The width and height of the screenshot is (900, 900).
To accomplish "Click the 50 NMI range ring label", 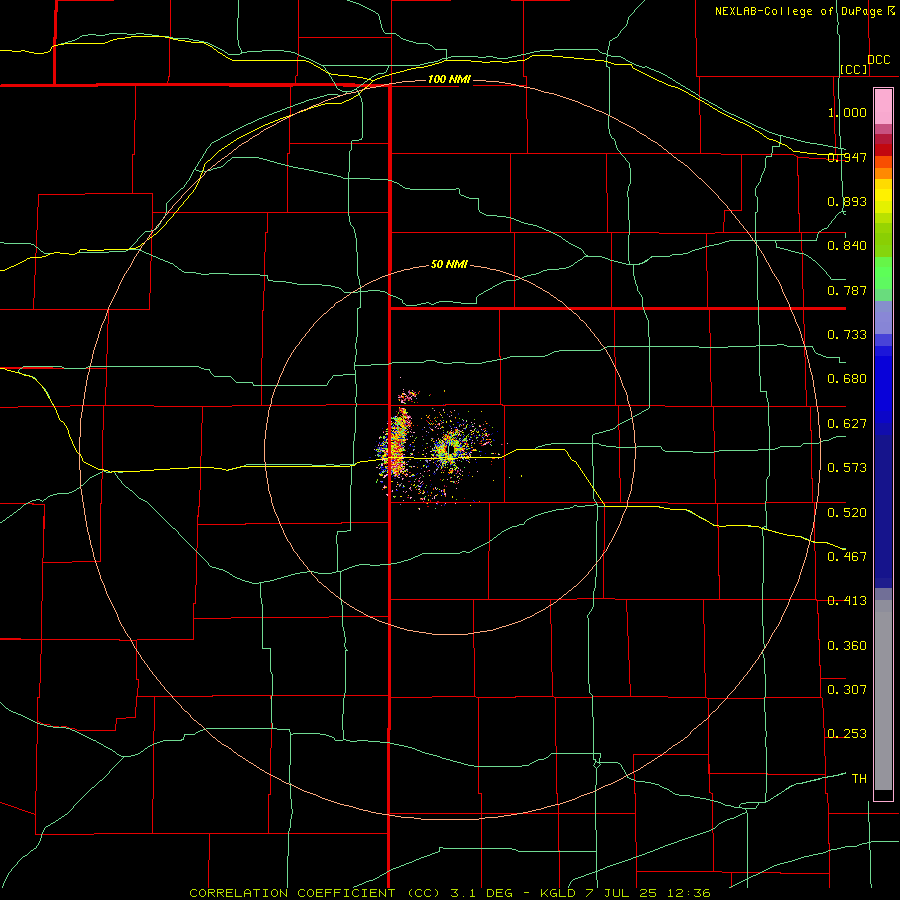I will pyautogui.click(x=449, y=265).
